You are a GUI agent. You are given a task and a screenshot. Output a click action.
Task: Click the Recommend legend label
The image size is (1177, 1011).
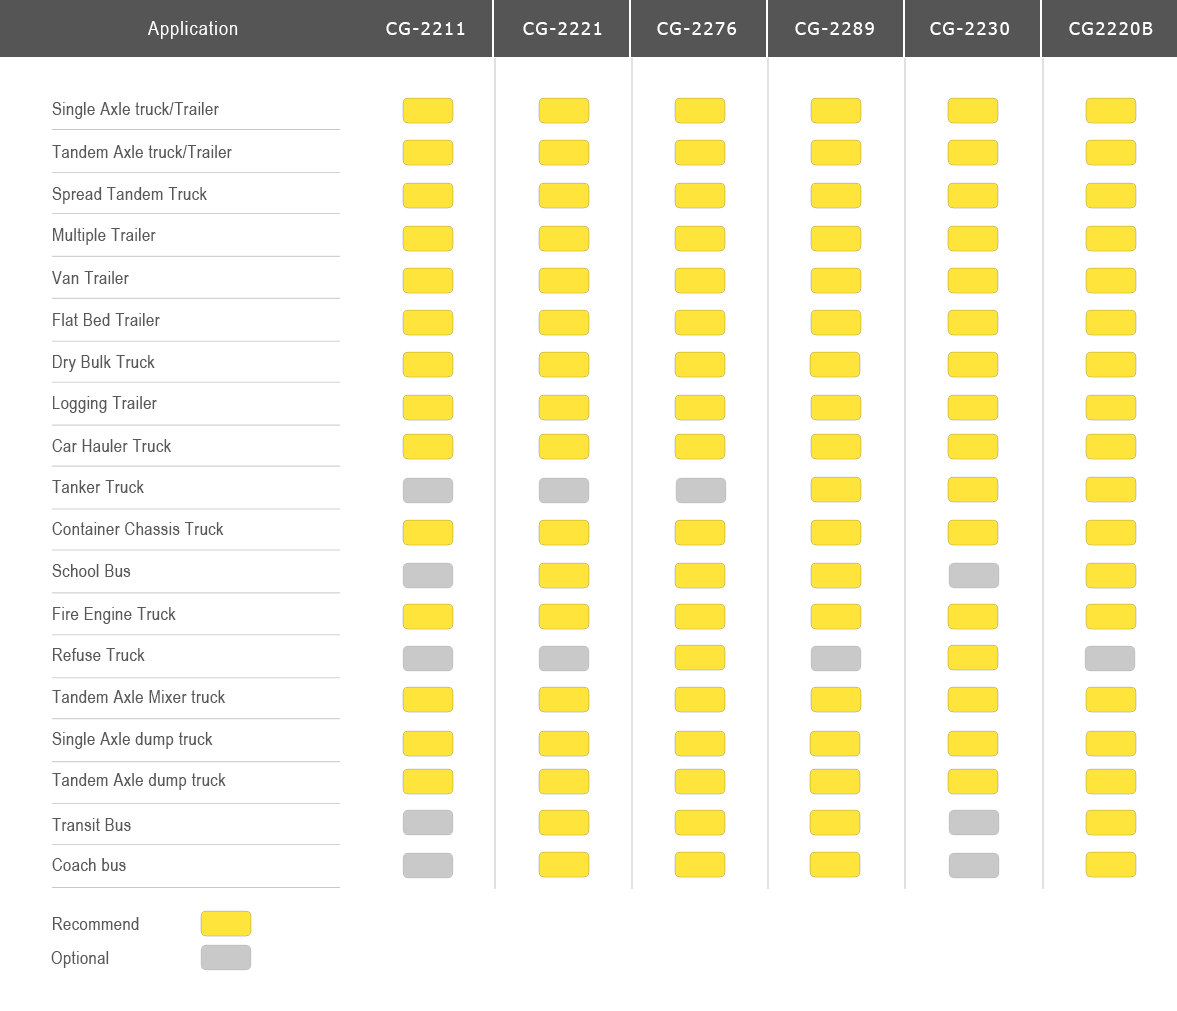pos(95,925)
